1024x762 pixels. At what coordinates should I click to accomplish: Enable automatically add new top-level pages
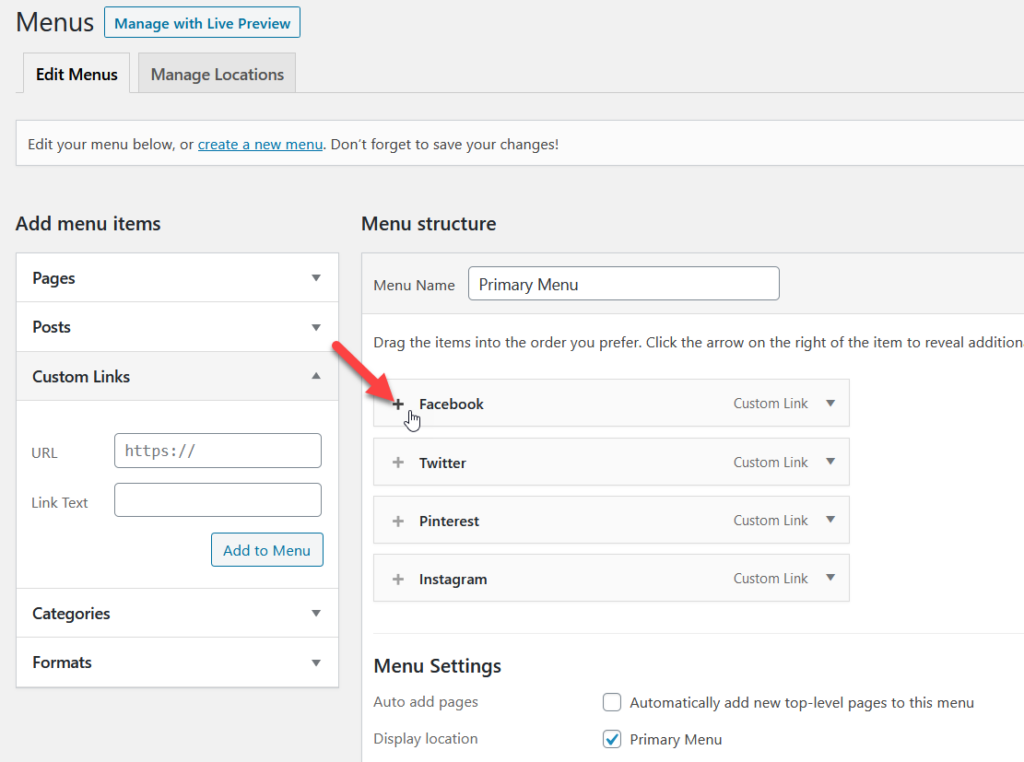[612, 702]
